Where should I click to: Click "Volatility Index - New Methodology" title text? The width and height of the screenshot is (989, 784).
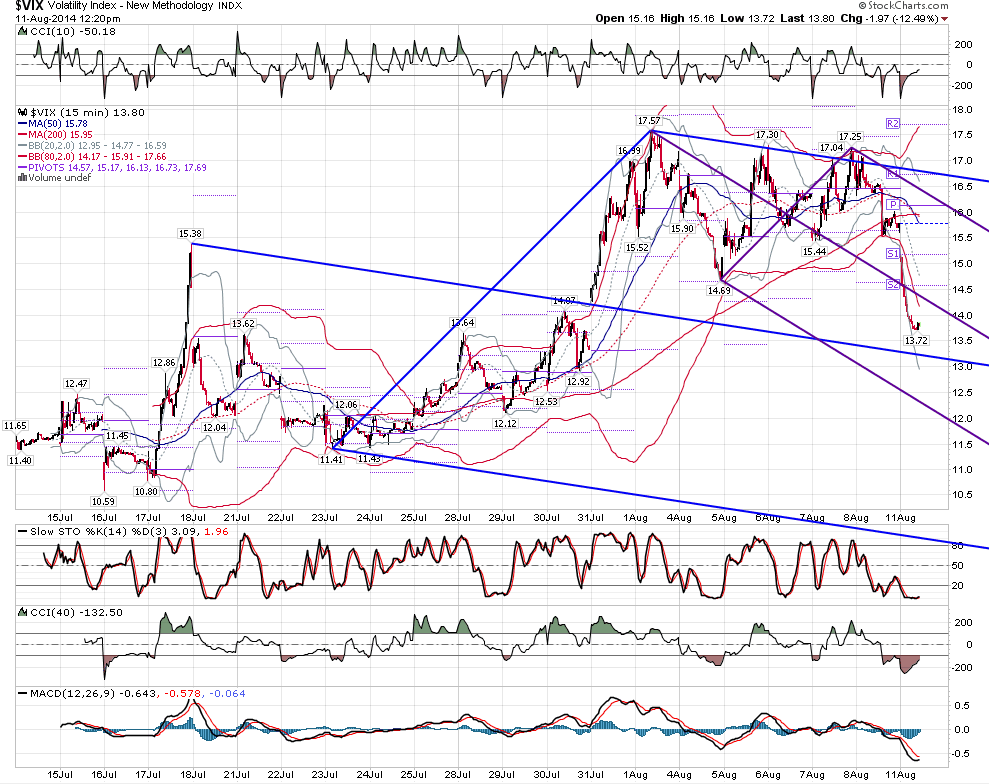(131, 6)
